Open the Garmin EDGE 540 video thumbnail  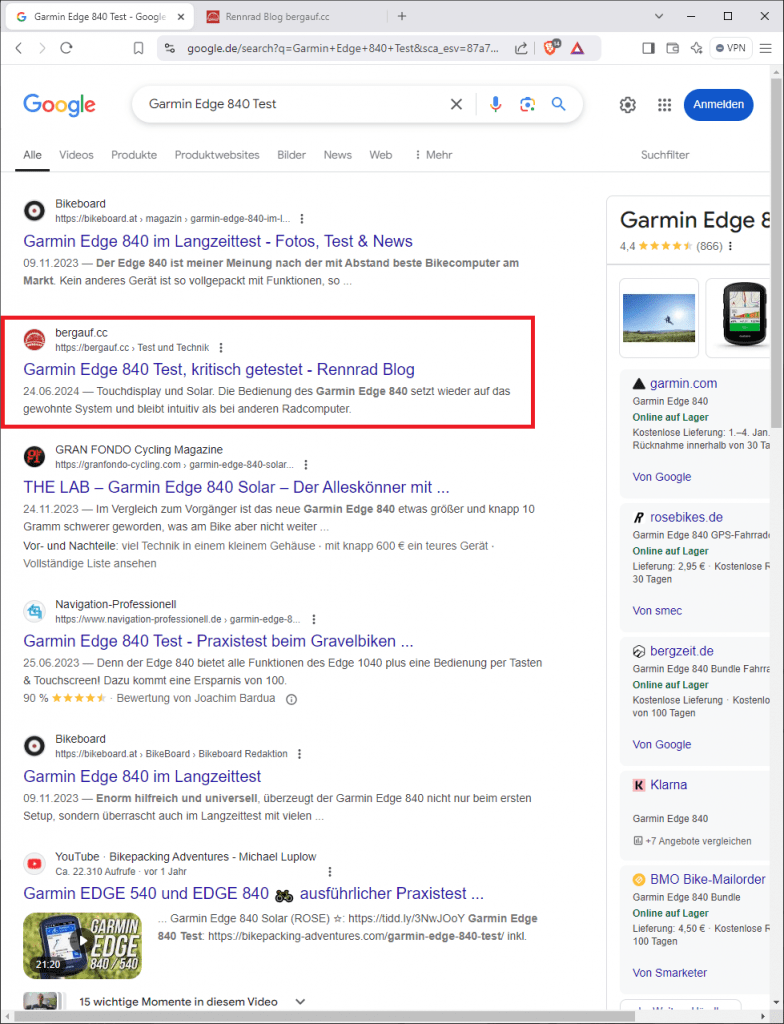tap(83, 945)
